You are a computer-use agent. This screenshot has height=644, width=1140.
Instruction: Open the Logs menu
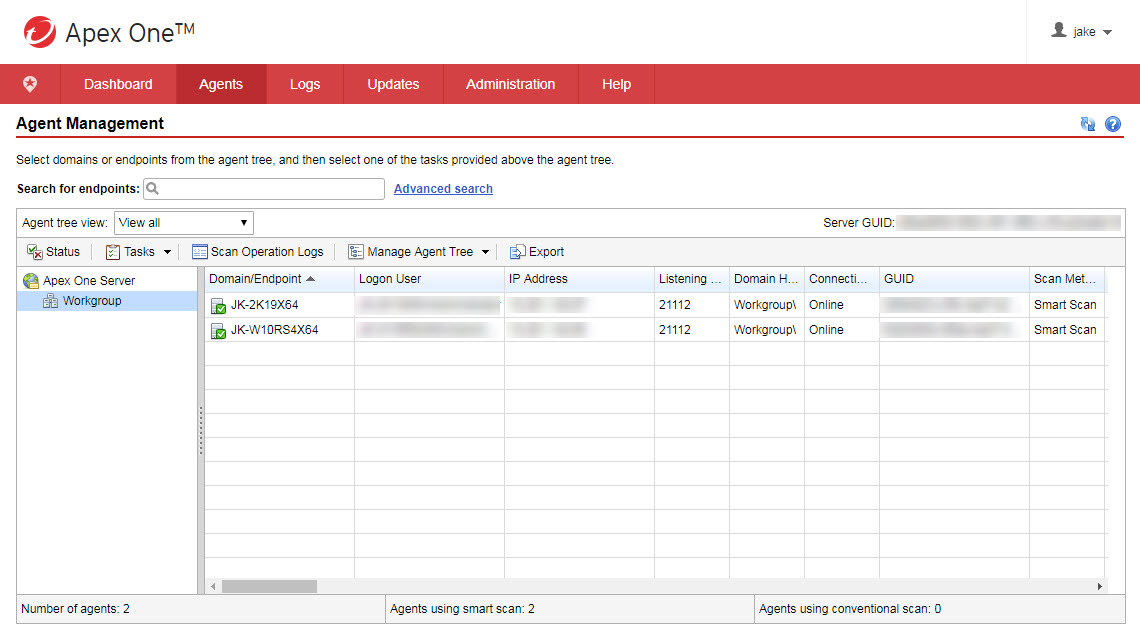305,85
